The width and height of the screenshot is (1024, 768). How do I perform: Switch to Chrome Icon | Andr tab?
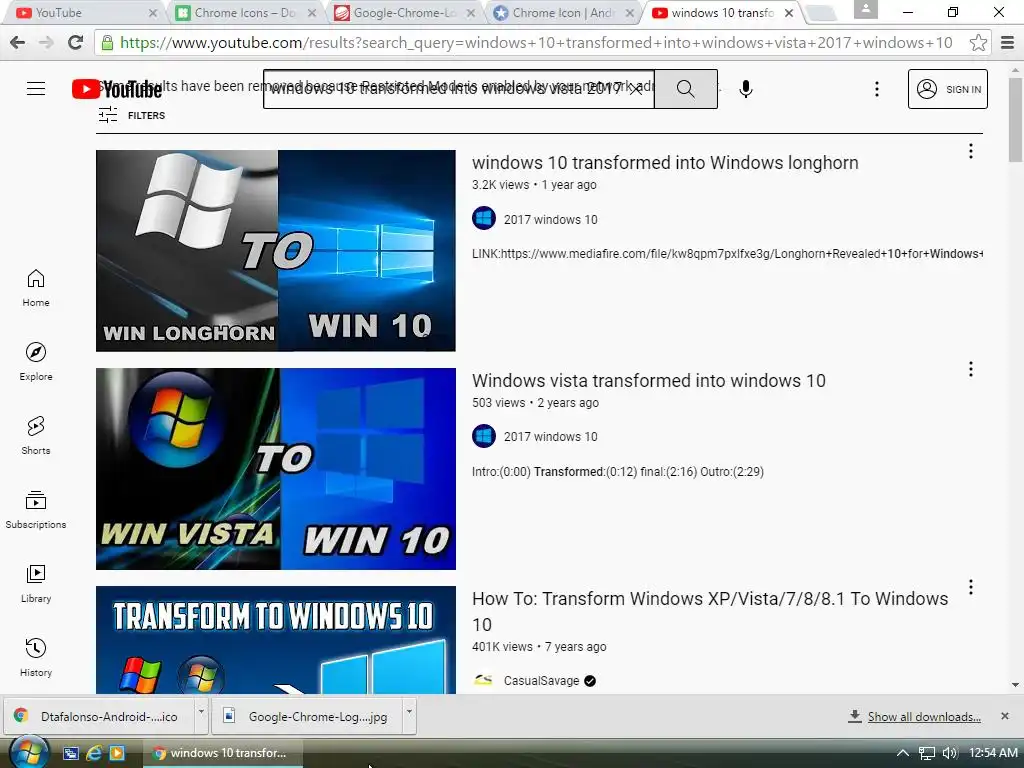tap(563, 12)
